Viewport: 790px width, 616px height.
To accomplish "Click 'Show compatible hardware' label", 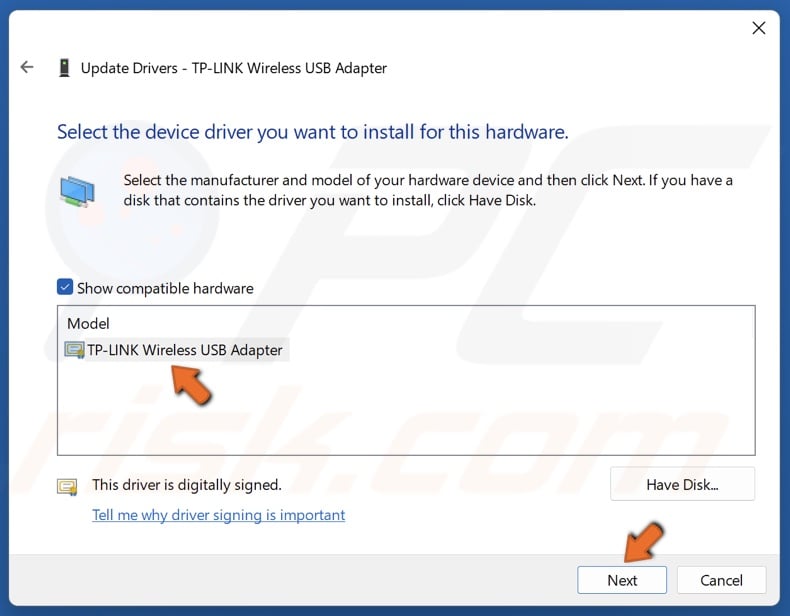I will (165, 288).
